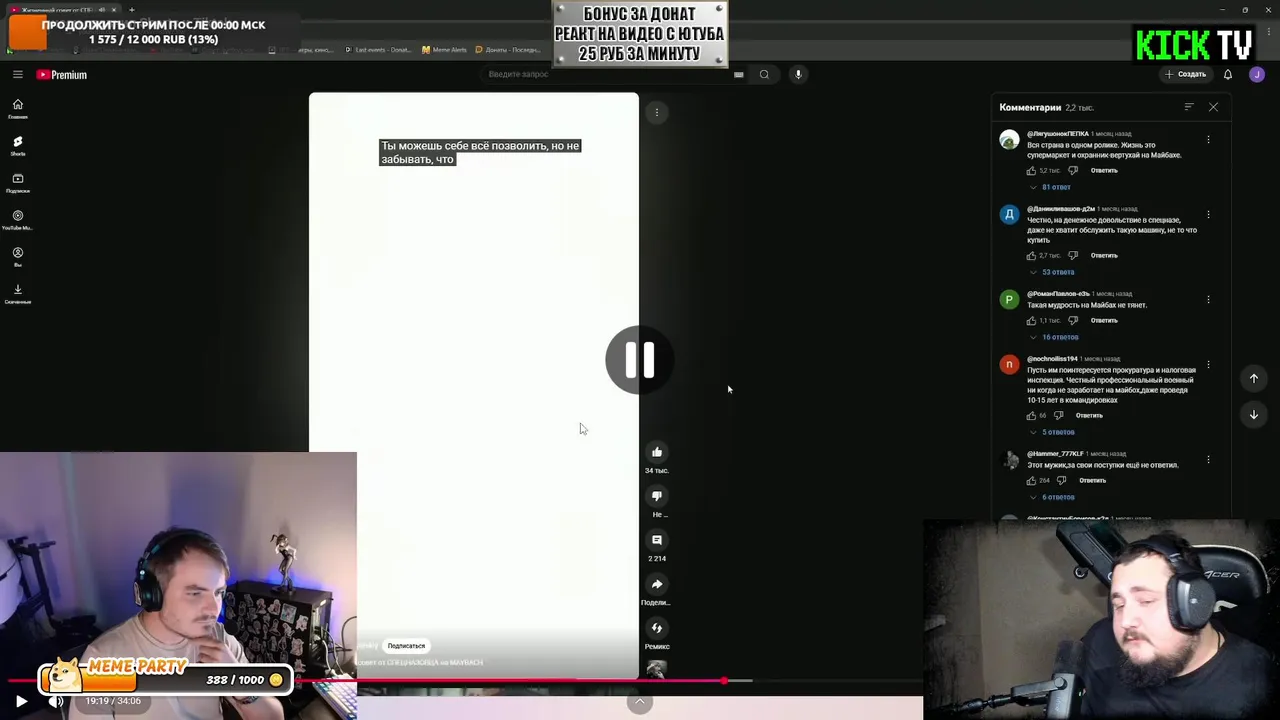Image resolution: width=1280 pixels, height=720 pixels.
Task: Like the Short with 34 тыс. likes
Action: coord(657,452)
